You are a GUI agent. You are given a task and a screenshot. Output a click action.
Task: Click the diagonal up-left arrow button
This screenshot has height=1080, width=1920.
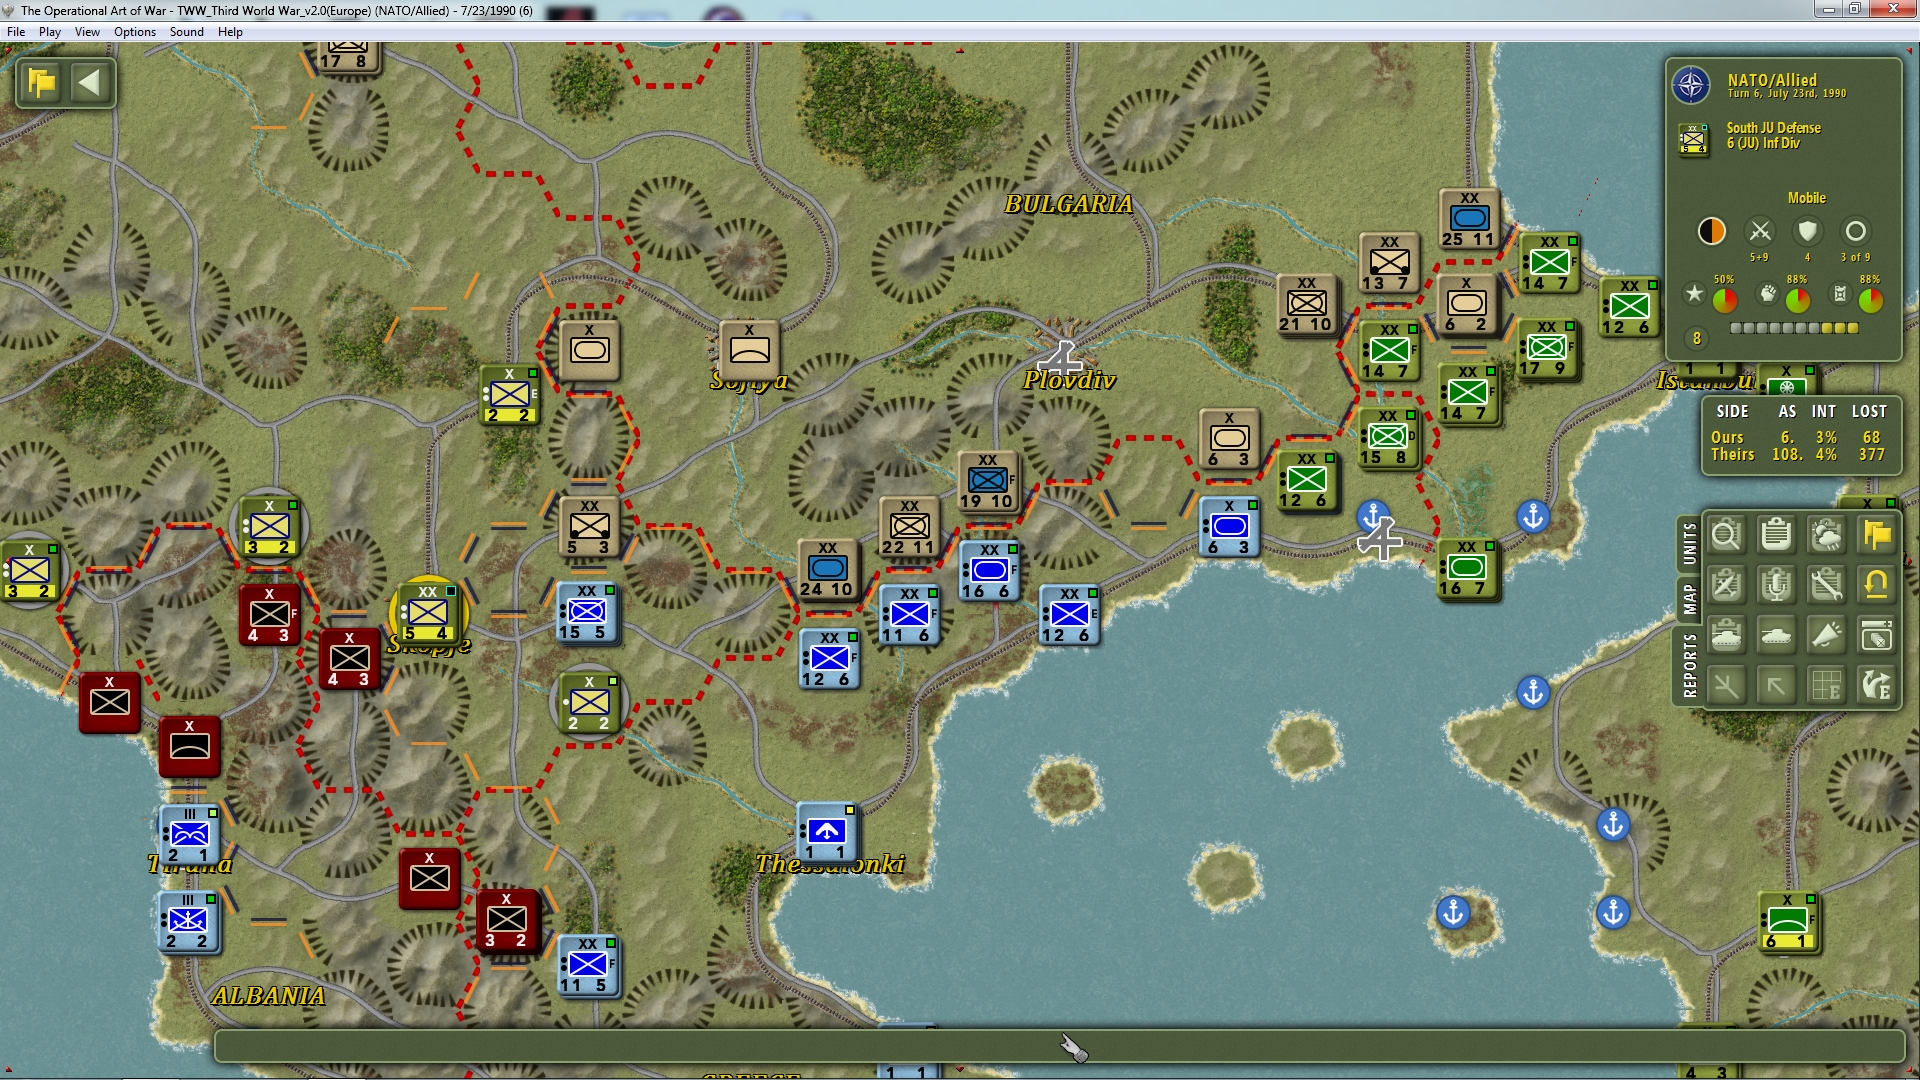click(x=1776, y=685)
